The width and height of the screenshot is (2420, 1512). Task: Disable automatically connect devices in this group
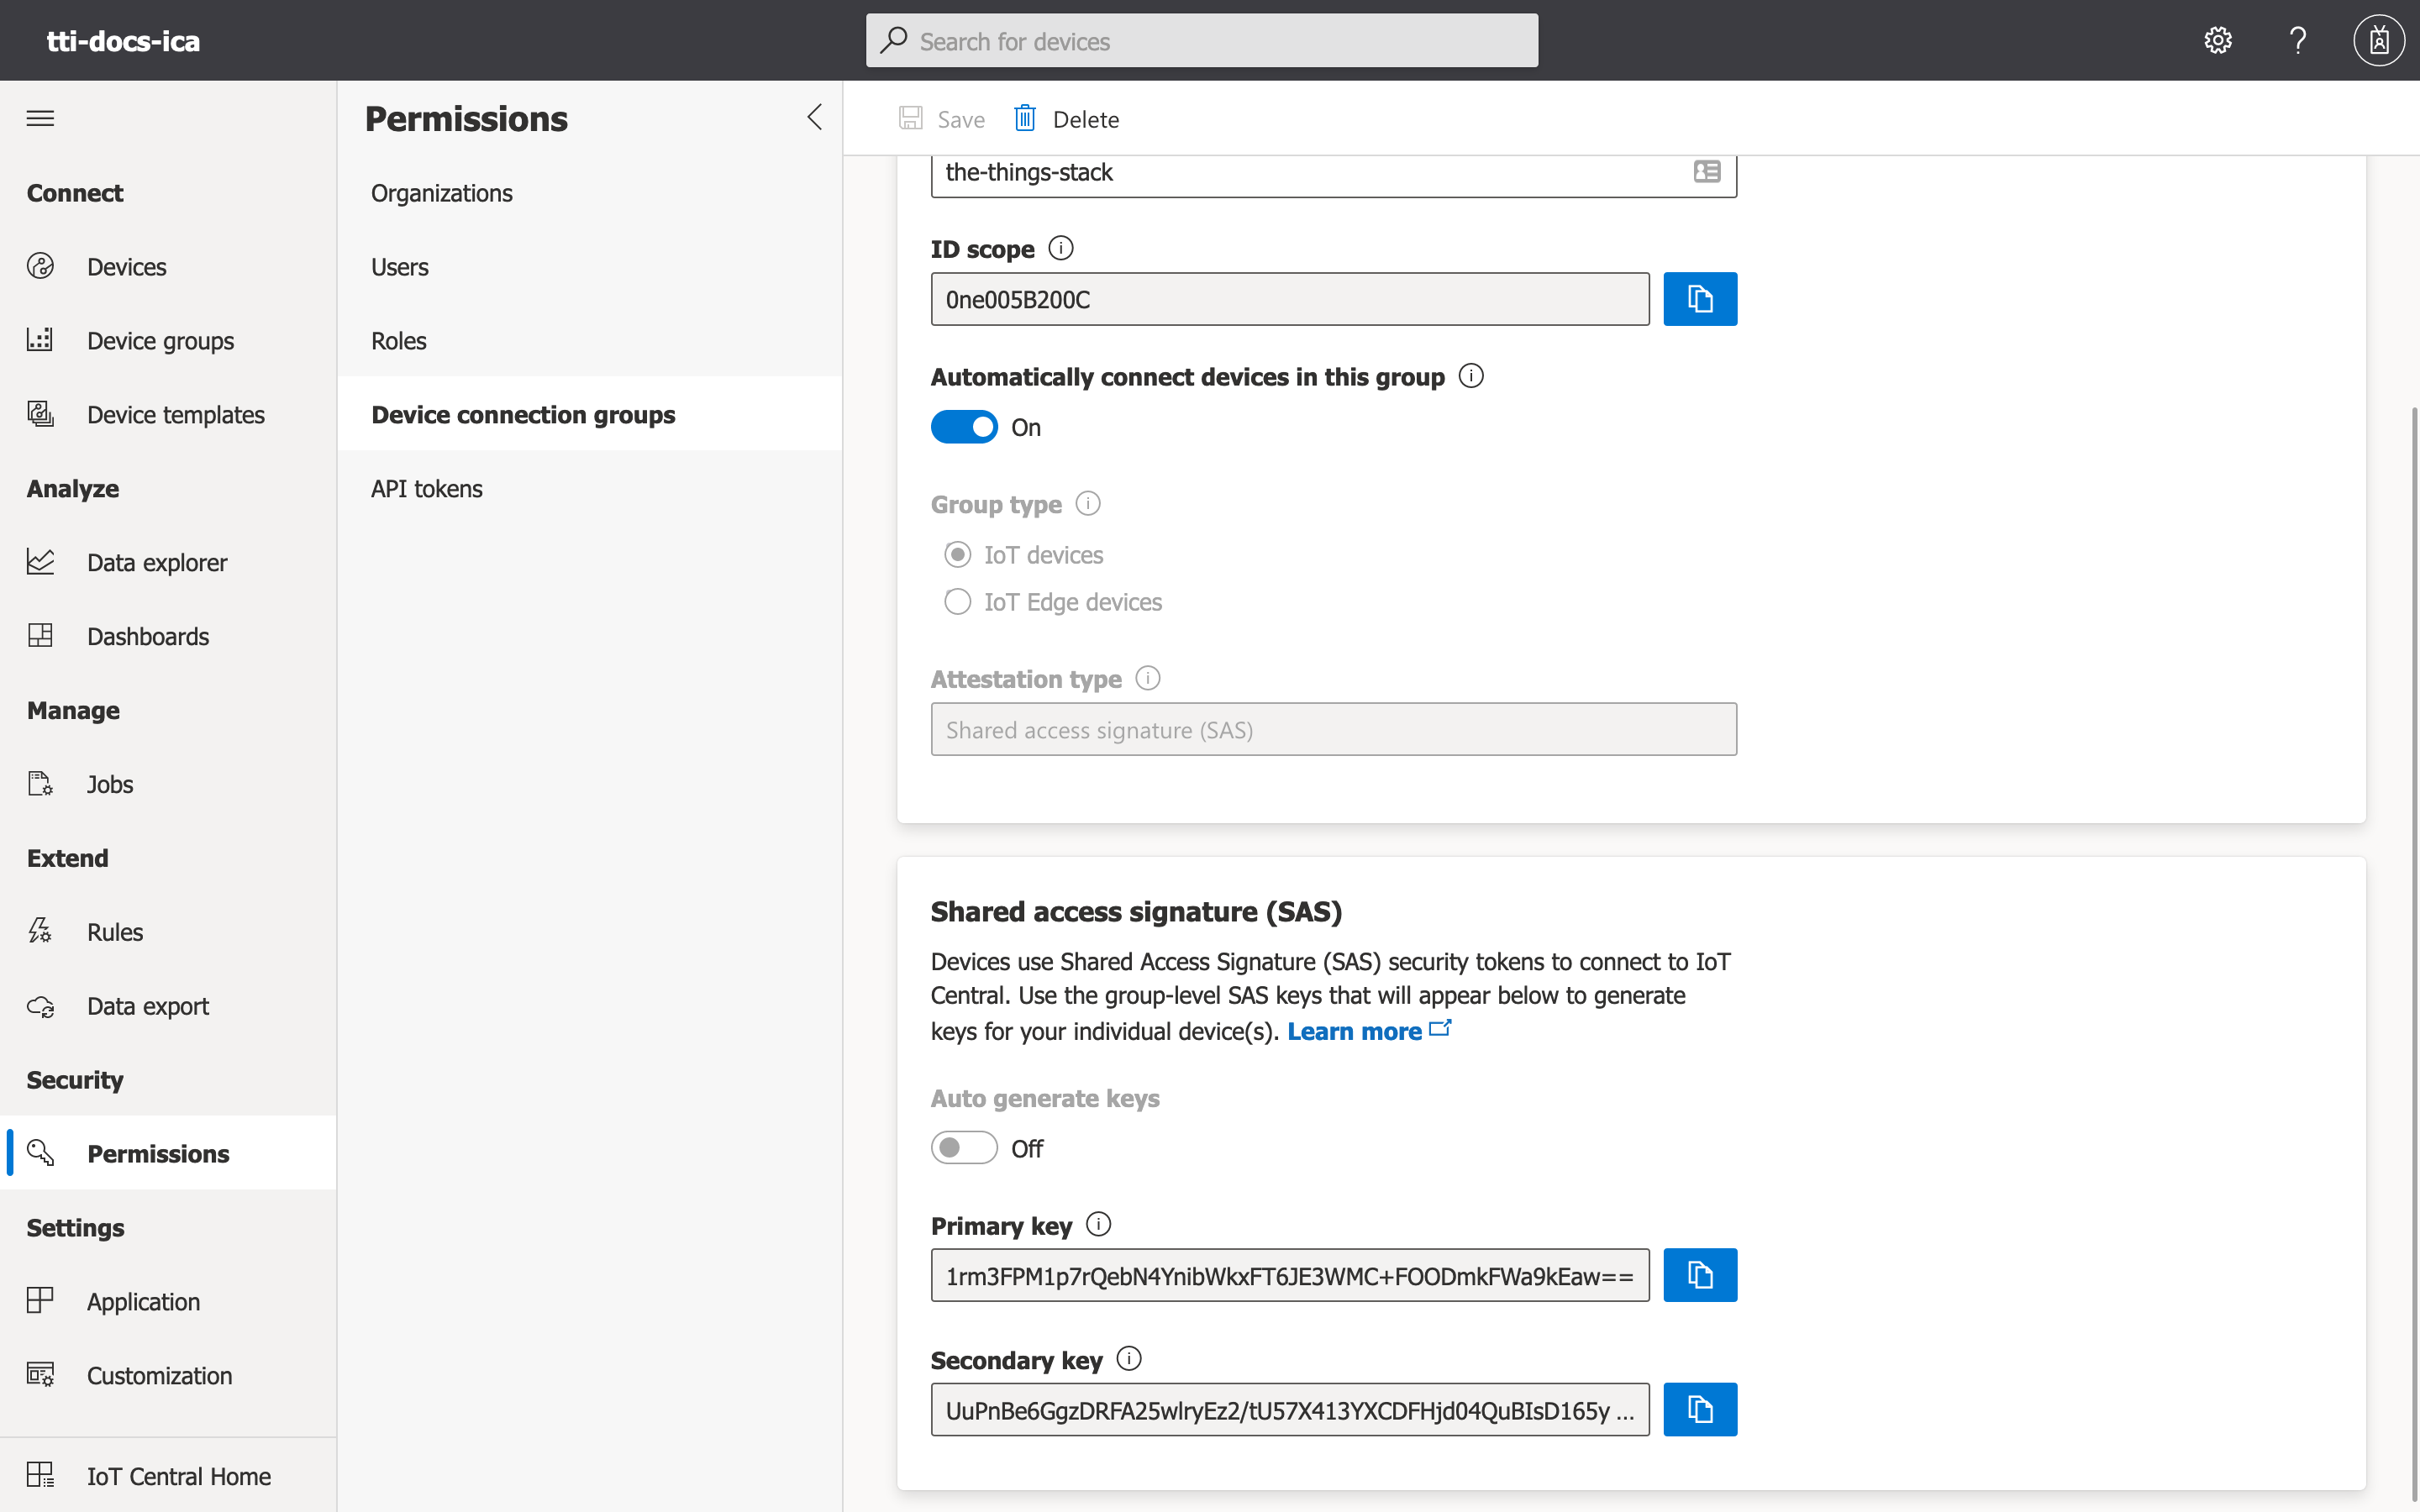click(963, 426)
